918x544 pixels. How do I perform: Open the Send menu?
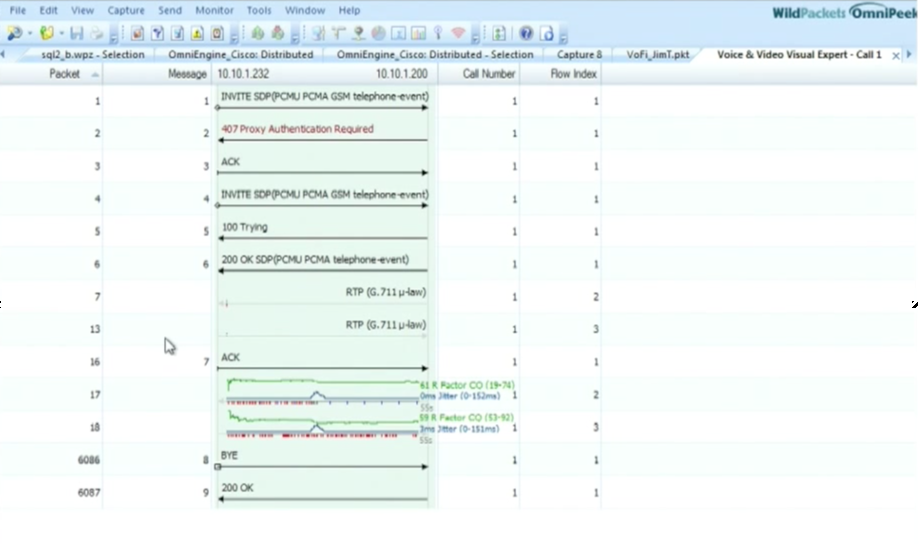click(x=170, y=11)
